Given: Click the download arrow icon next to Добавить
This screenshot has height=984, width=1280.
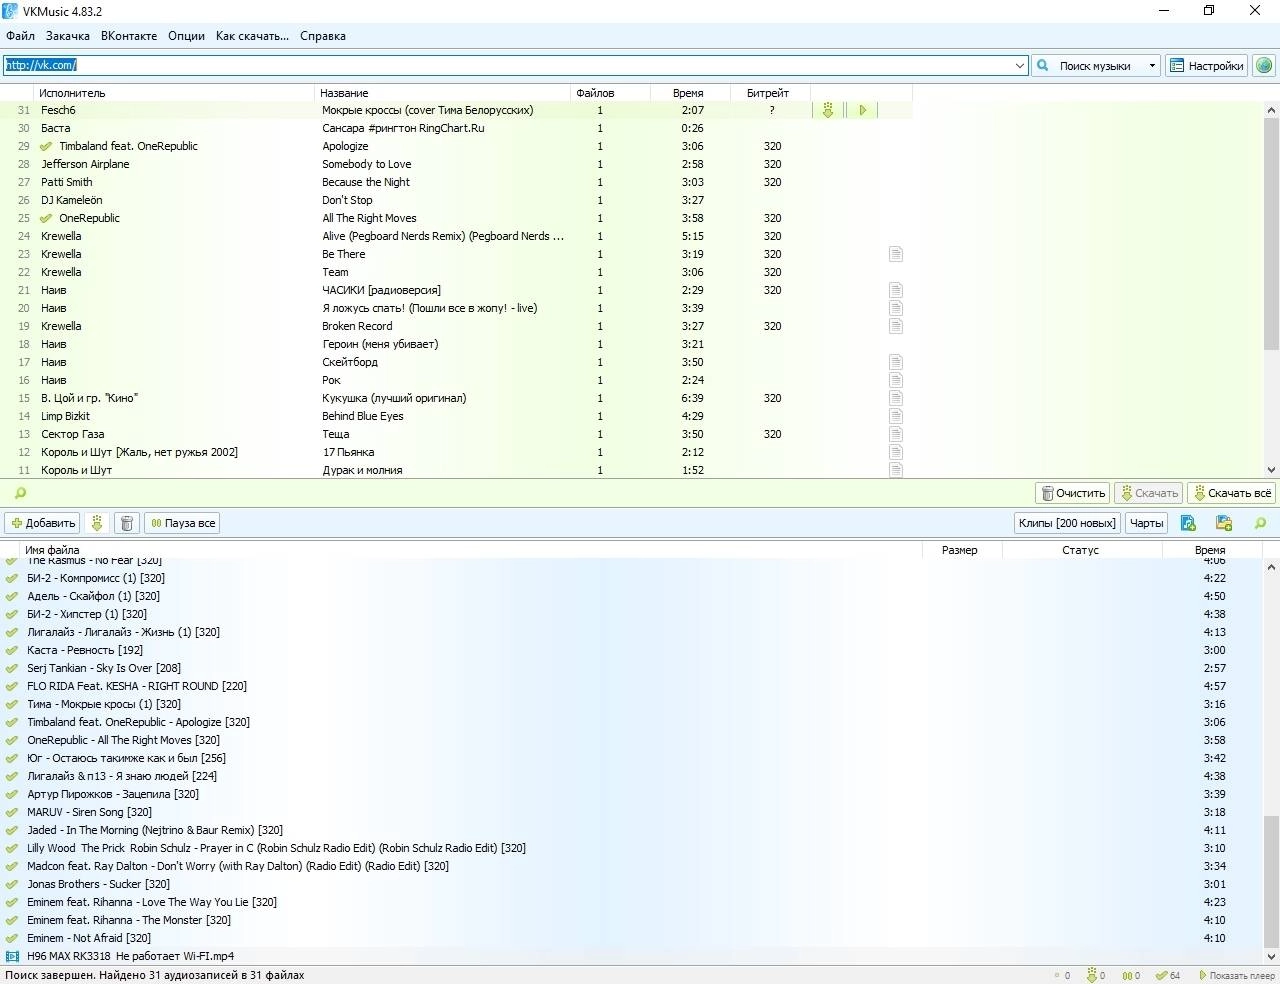Looking at the screenshot, I should coord(97,523).
